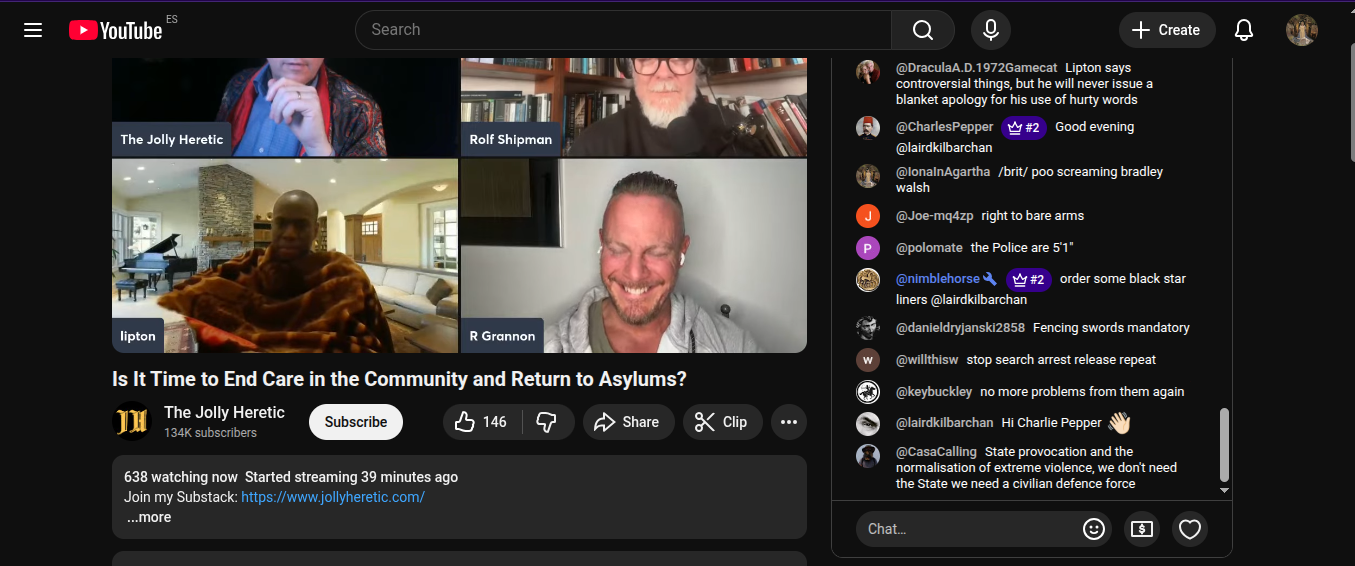Screen dimensions: 1355x566
Task: Start voice search with microphone icon
Action: coord(991,30)
